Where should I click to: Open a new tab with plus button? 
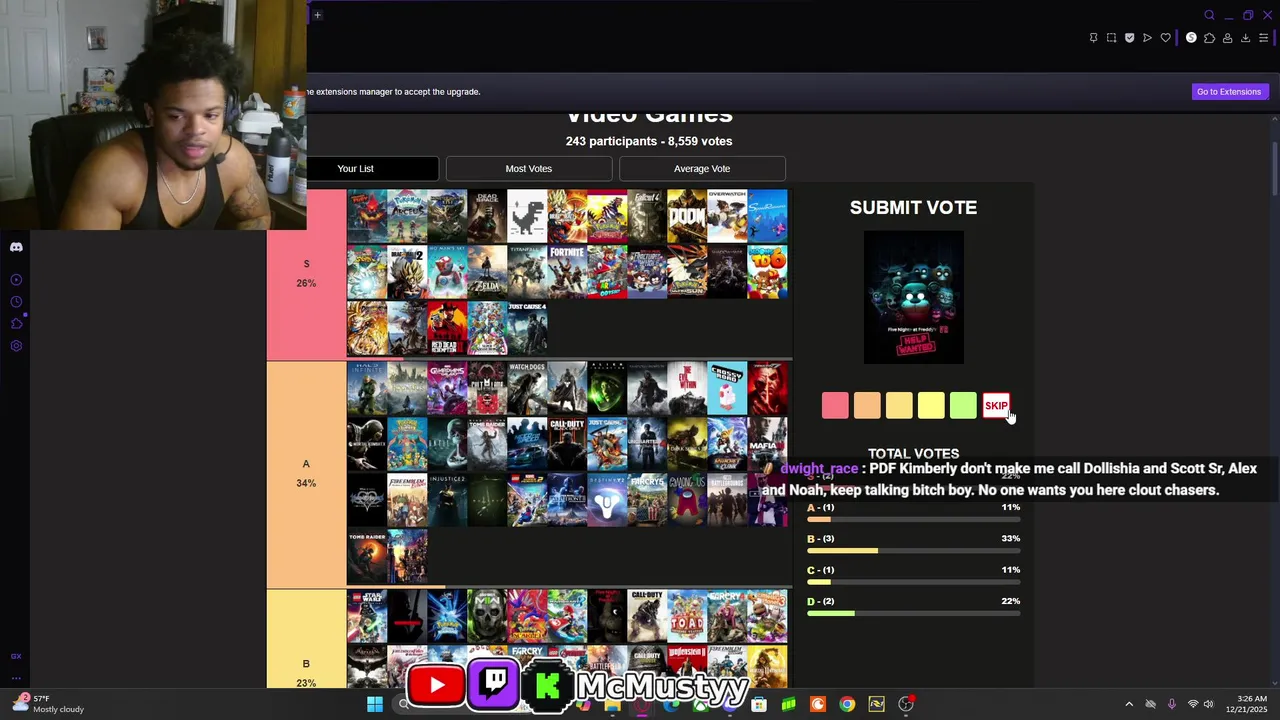click(317, 15)
